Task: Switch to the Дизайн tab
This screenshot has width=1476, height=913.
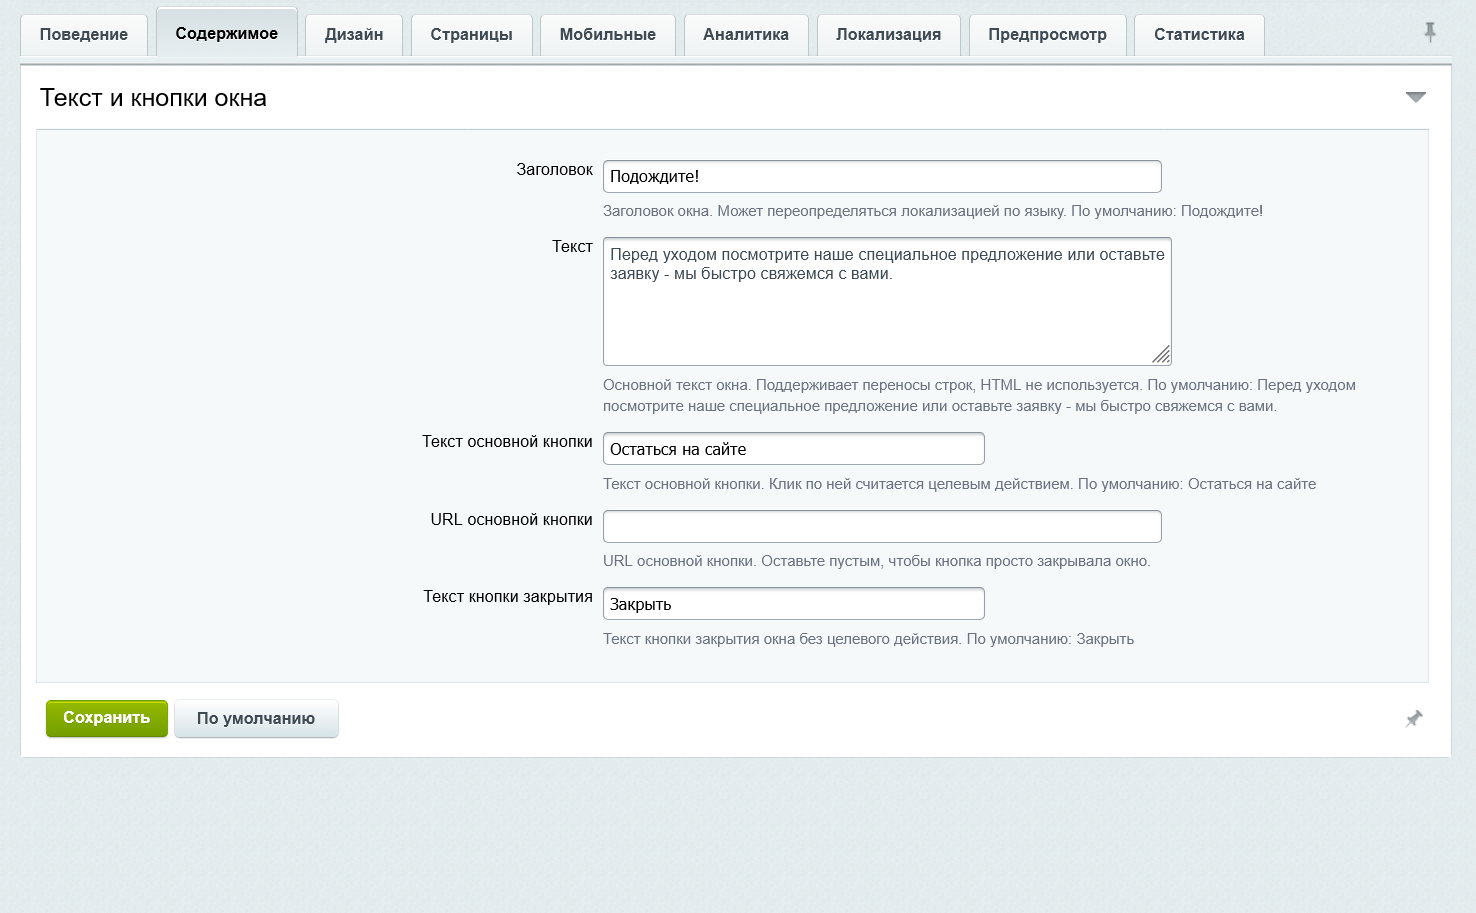Action: (354, 34)
